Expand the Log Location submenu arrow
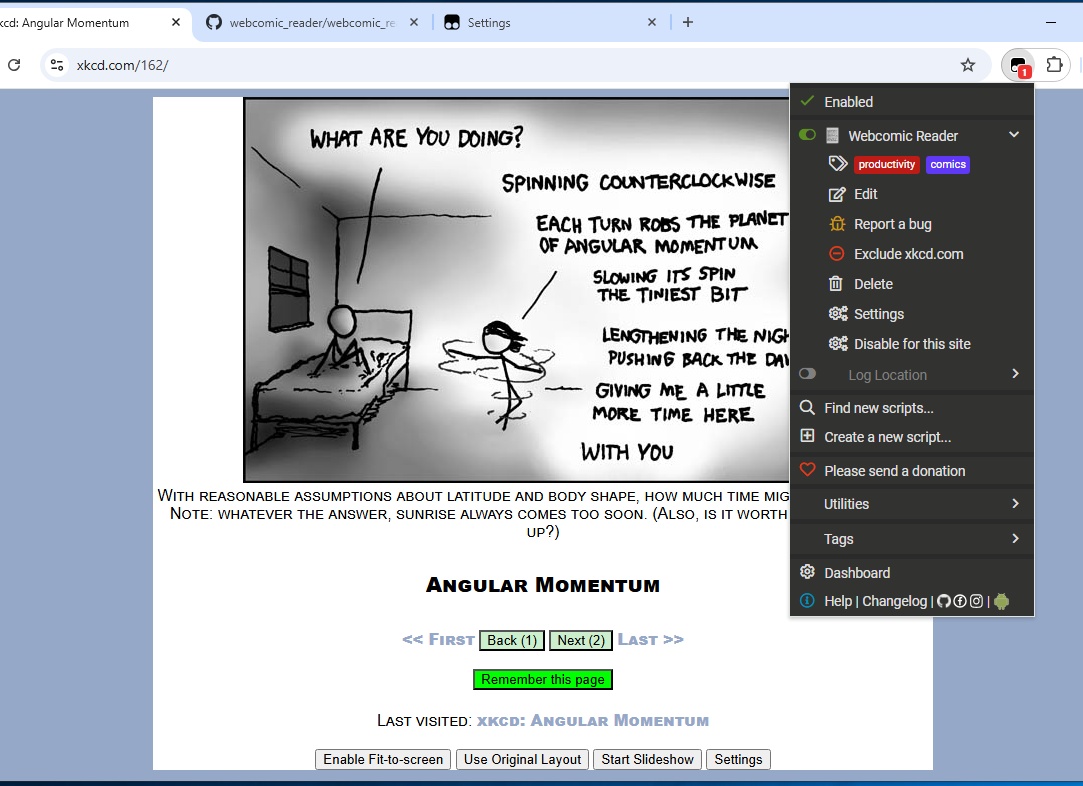Screen dimensions: 1083x786 pyautogui.click(x=1015, y=374)
